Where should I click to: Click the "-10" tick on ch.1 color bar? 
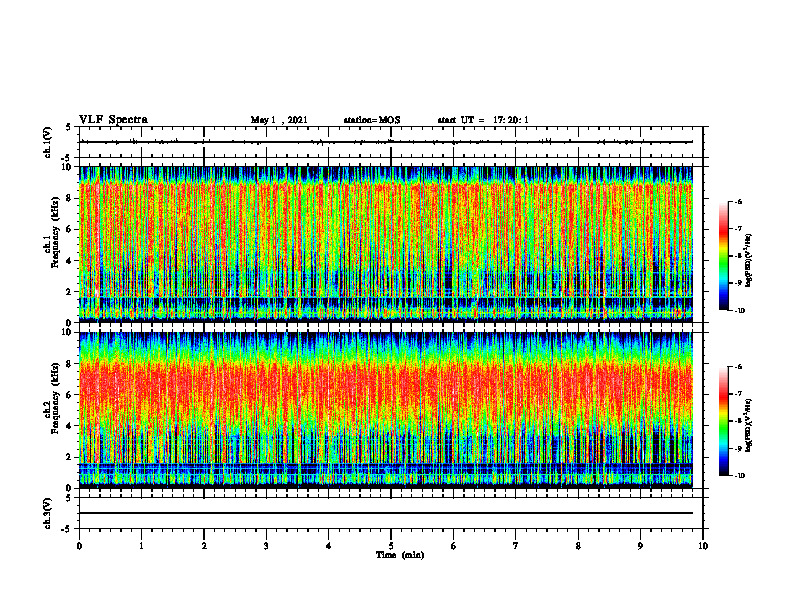click(739, 311)
